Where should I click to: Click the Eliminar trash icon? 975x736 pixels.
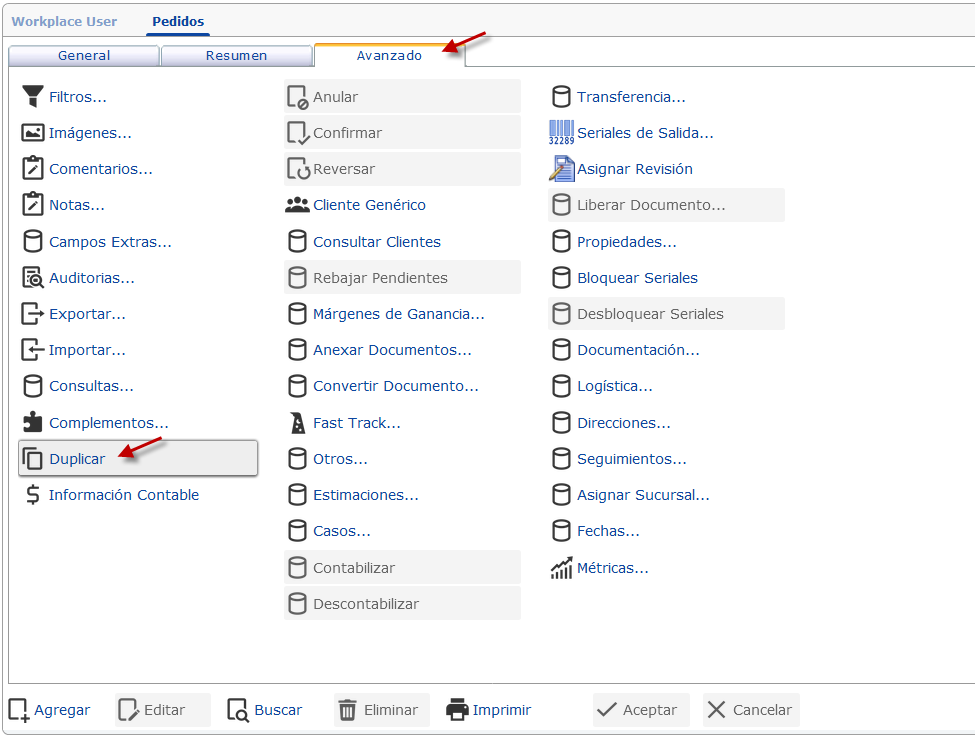(x=348, y=709)
